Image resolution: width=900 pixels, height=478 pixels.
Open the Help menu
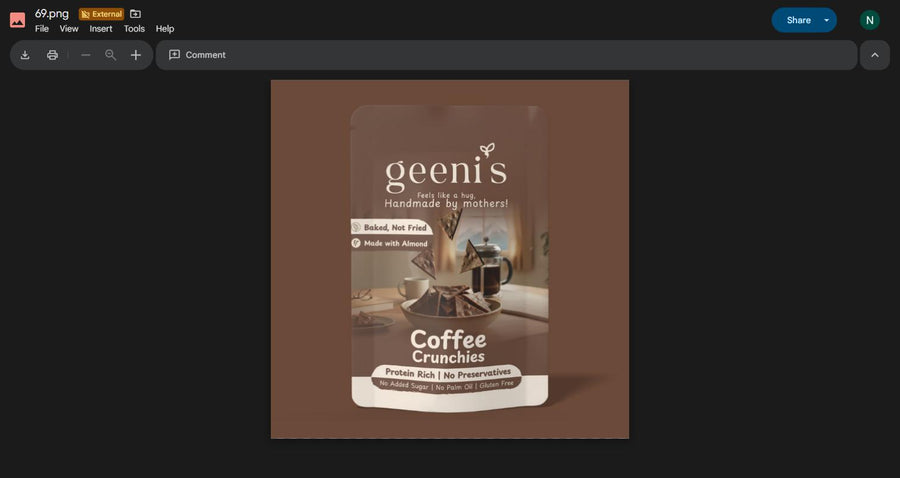tap(165, 29)
